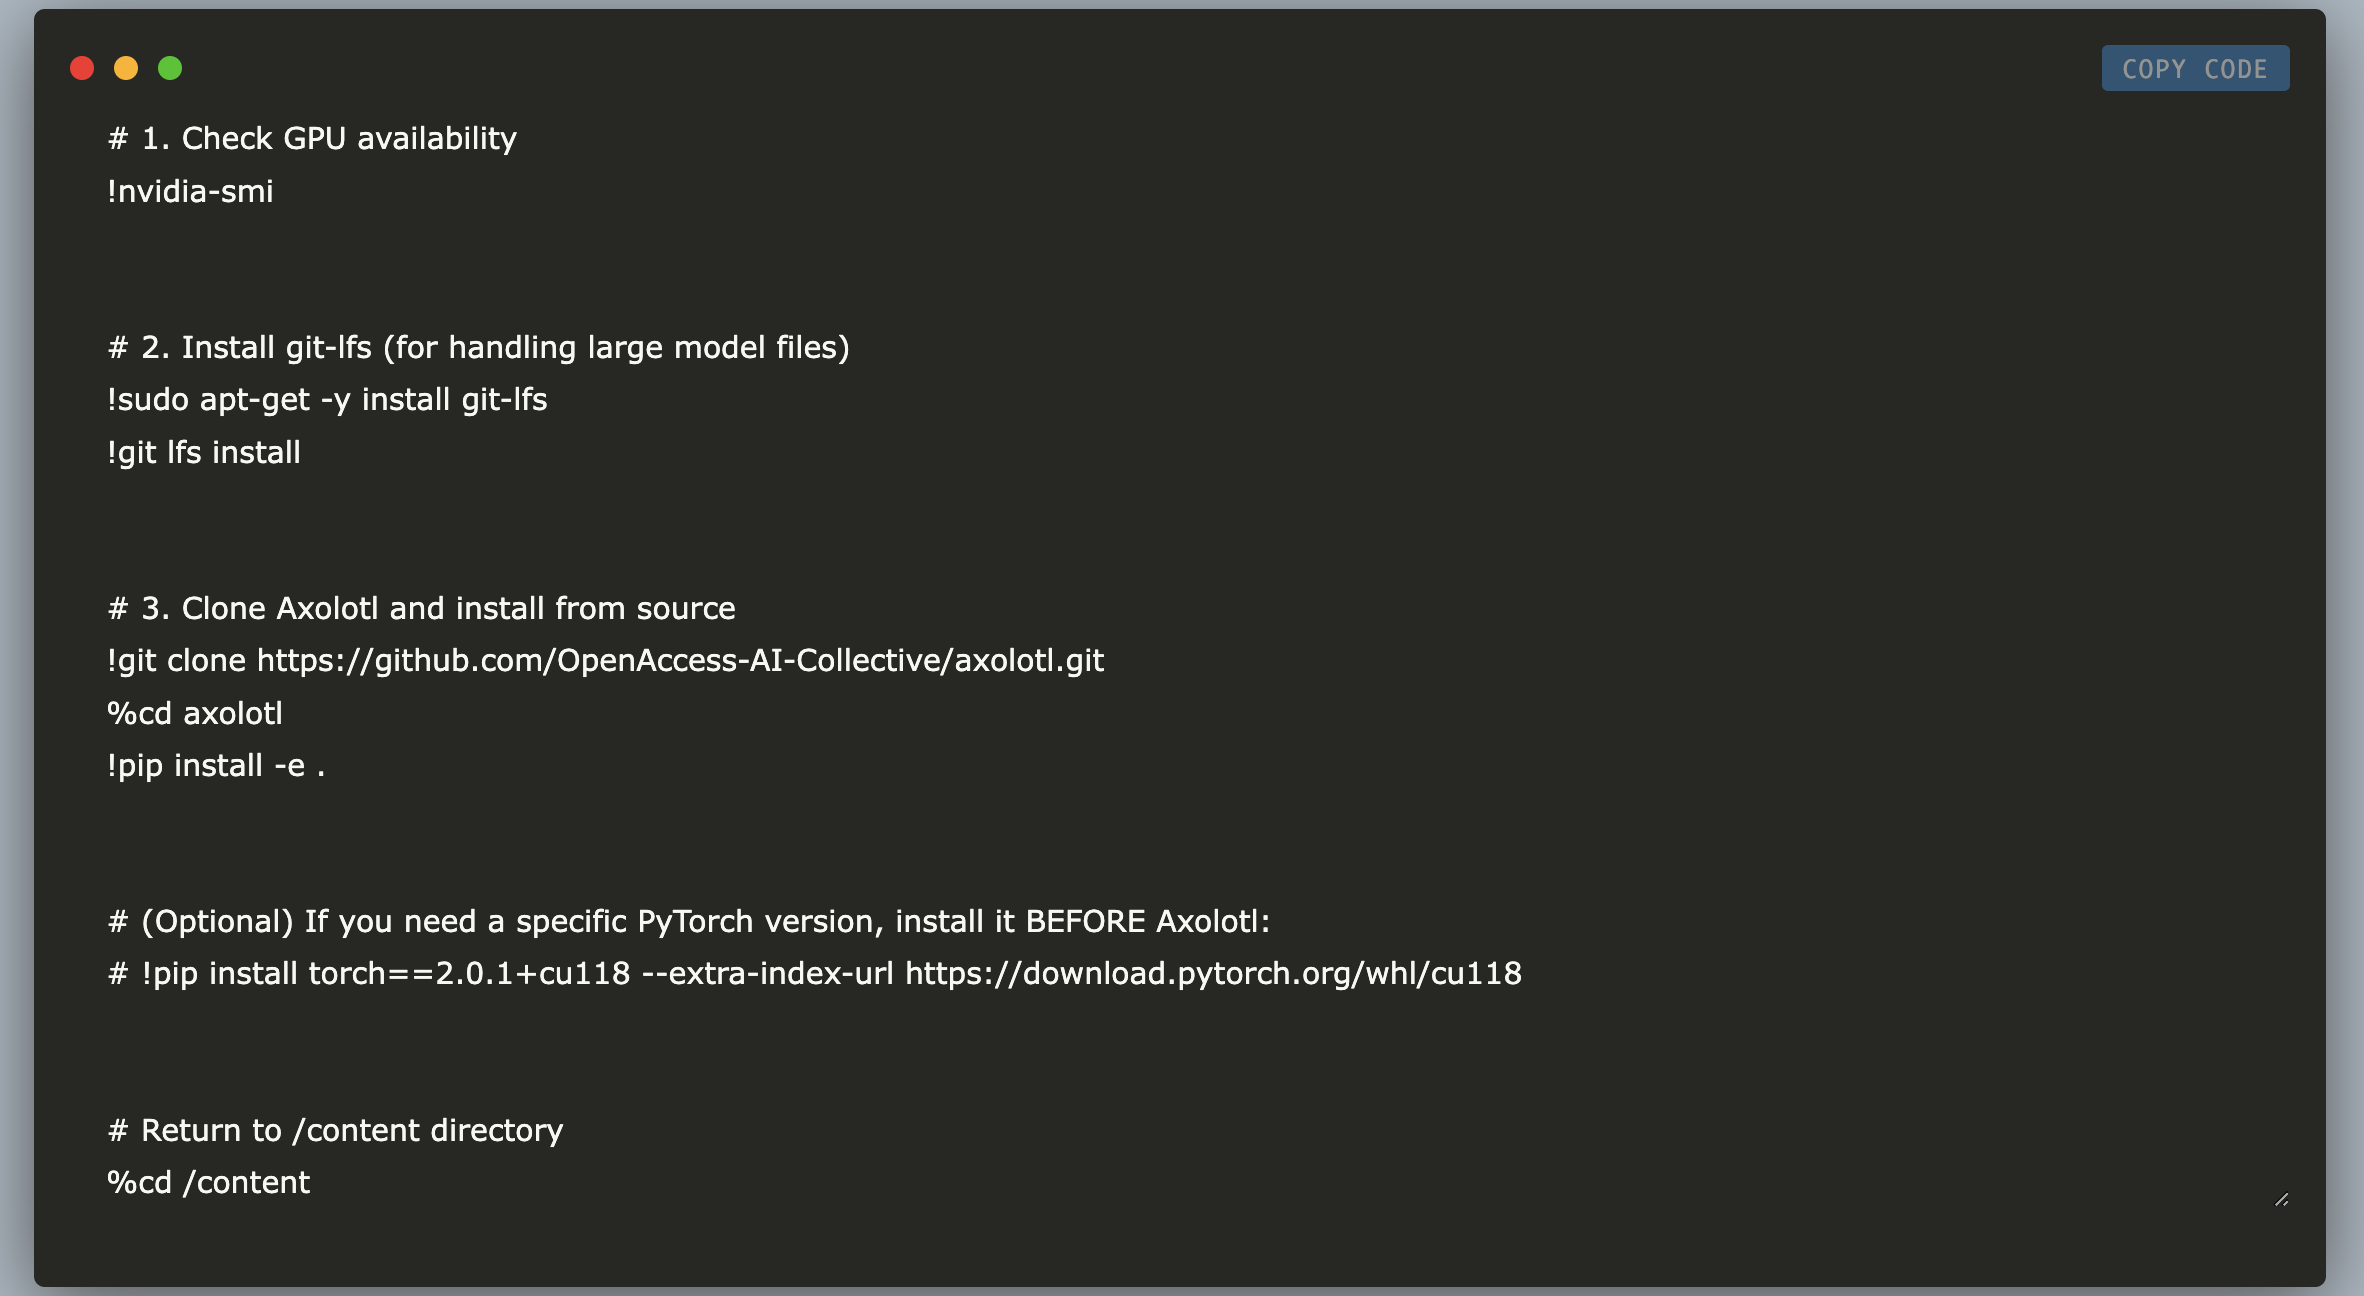2364x1296 pixels.
Task: Click the Return to /content directory comment
Action: coord(335,1129)
